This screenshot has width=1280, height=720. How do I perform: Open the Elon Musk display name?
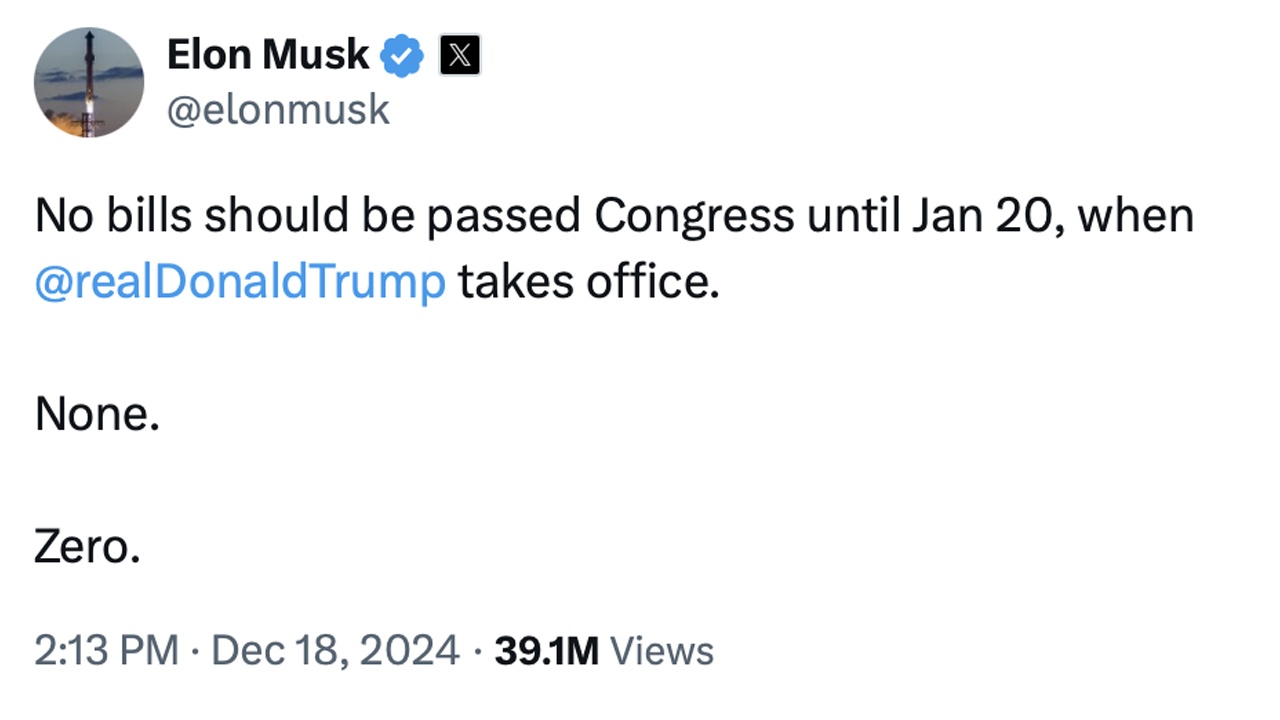[268, 55]
